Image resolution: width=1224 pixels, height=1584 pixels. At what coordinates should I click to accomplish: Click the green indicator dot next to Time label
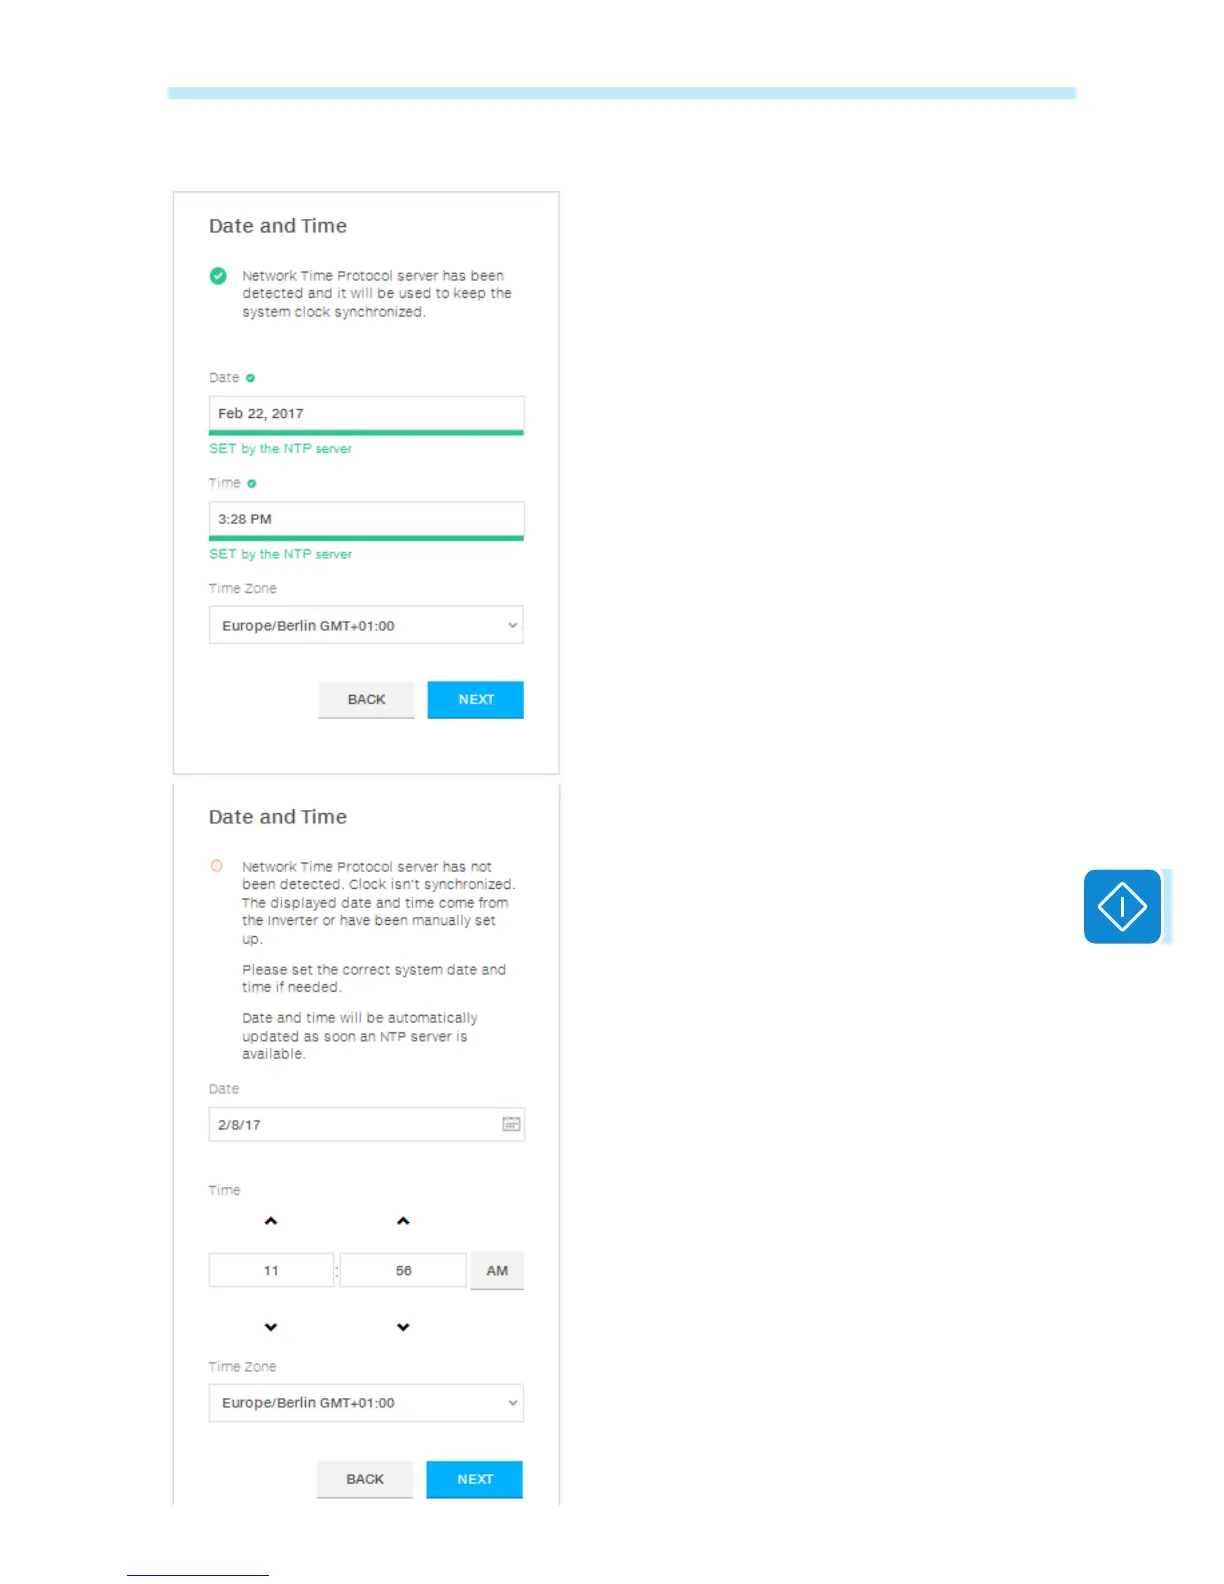click(252, 483)
